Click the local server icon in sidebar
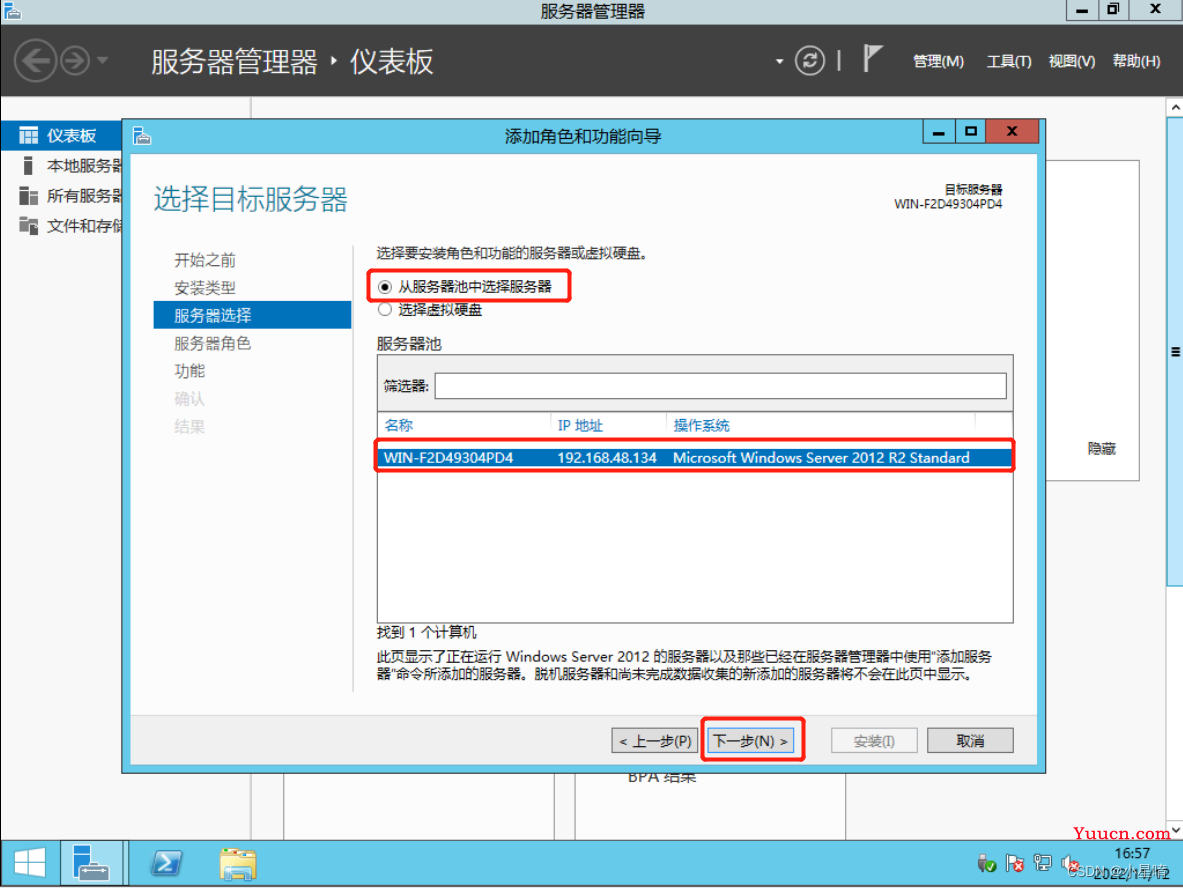 (x=28, y=165)
